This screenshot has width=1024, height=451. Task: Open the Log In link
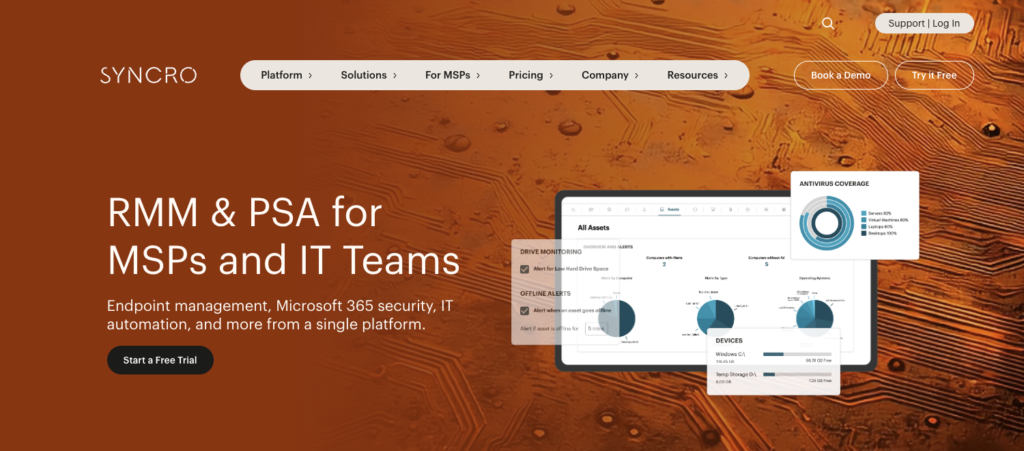946,23
